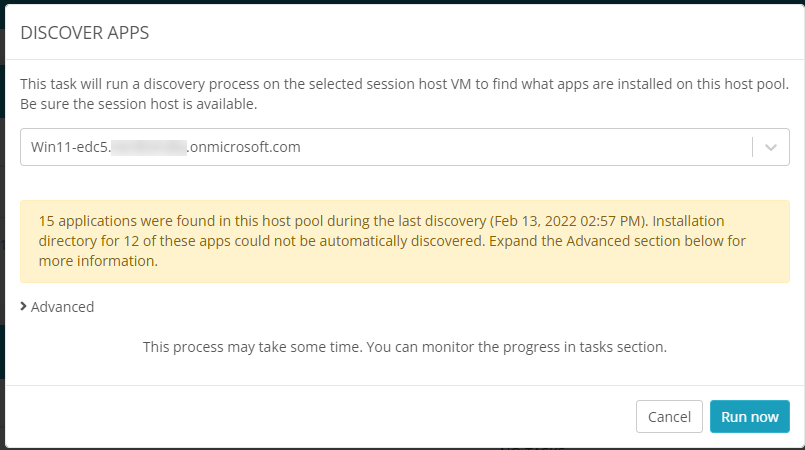The image size is (805, 450).
Task: Expand the Advanced section label
Action: point(62,307)
